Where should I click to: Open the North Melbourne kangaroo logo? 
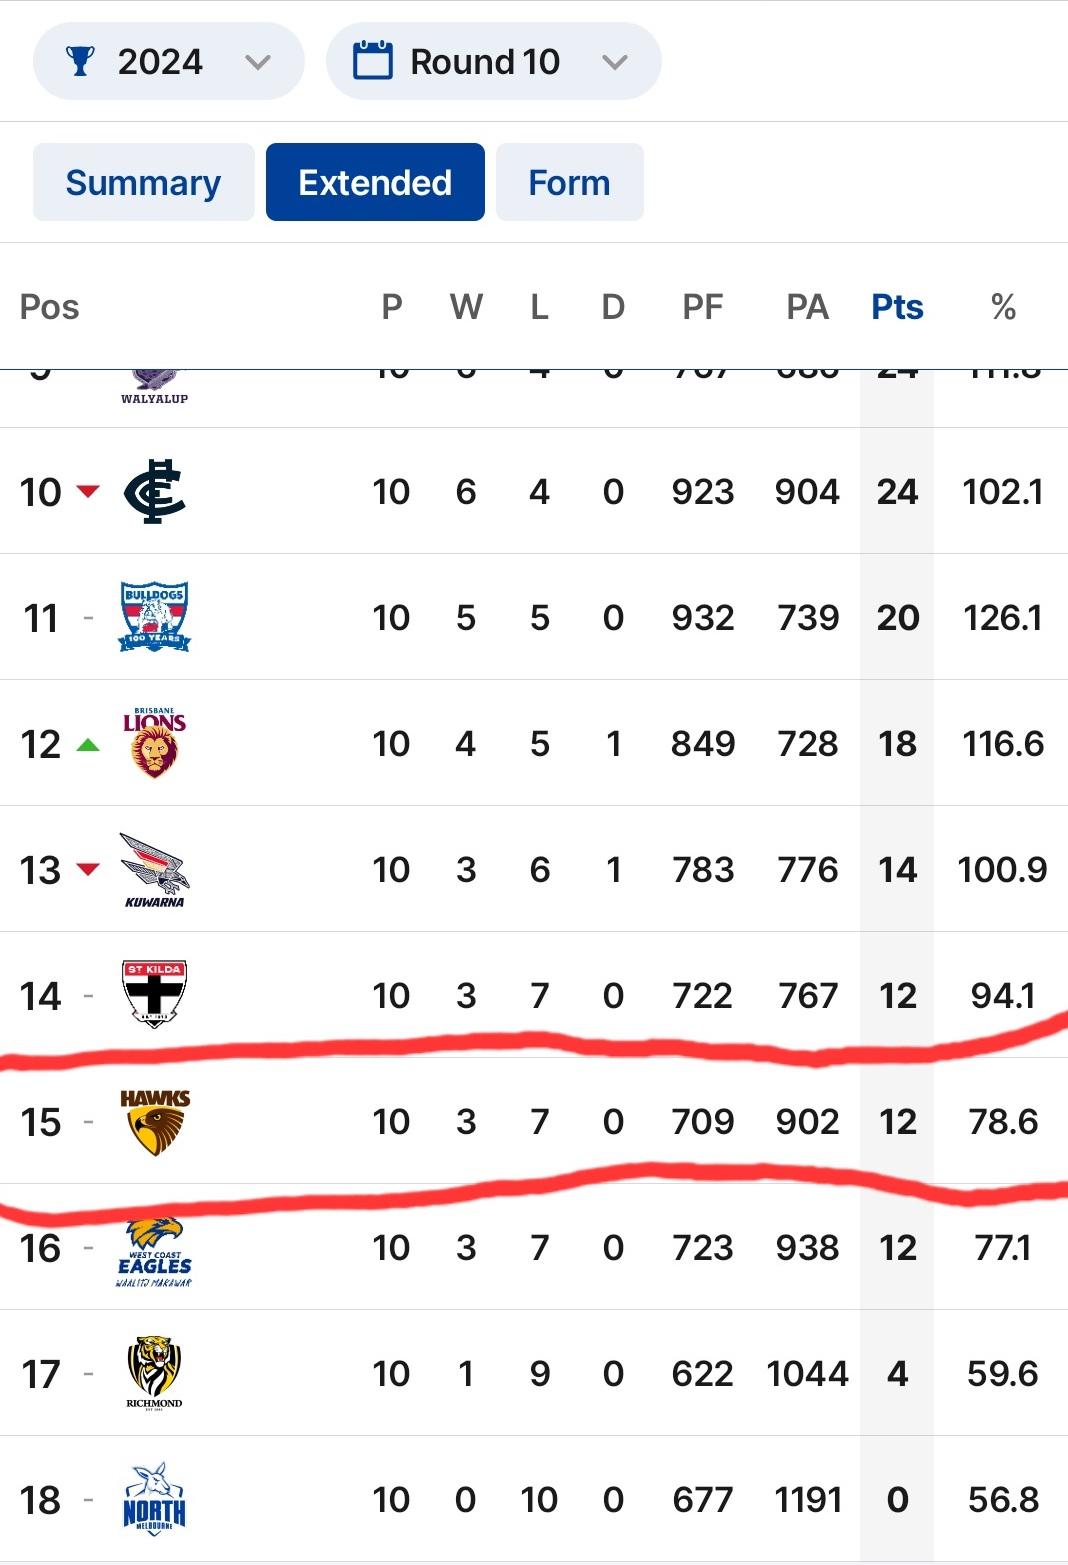coord(155,1499)
